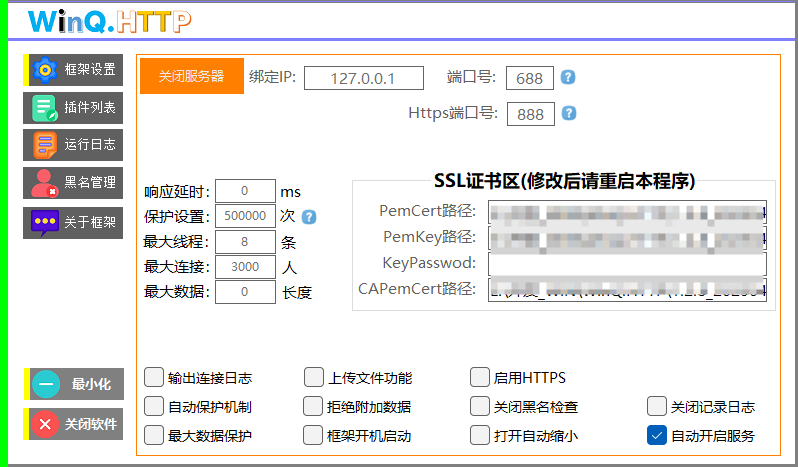Enable 自动保护机制 checkbox

coord(154,406)
